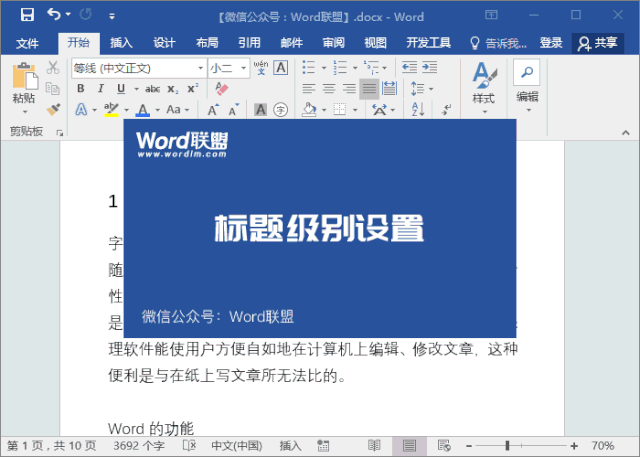Click the phonetic guide wén icon

[261, 68]
